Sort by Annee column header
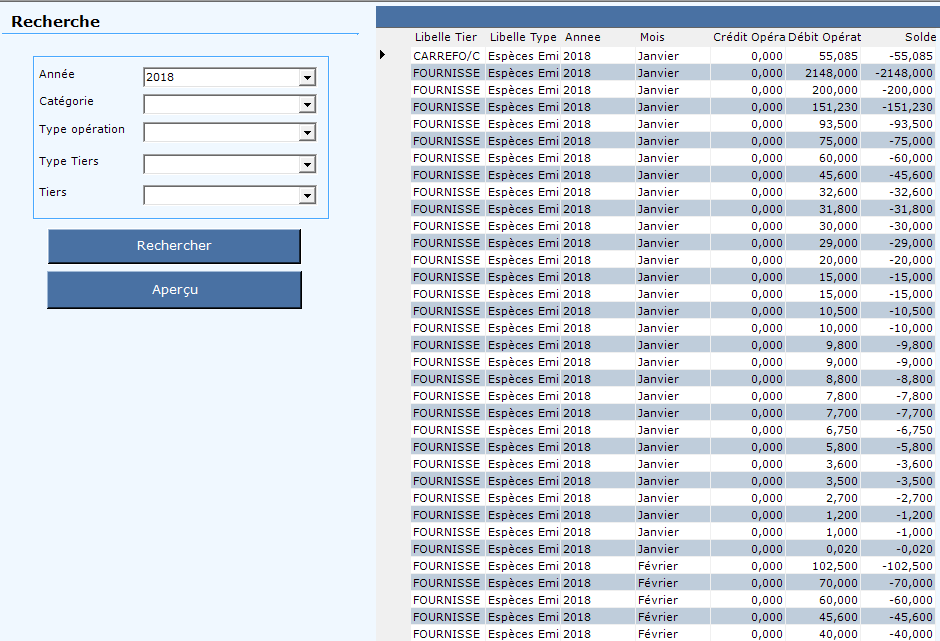The width and height of the screenshot is (940, 641). pos(582,37)
